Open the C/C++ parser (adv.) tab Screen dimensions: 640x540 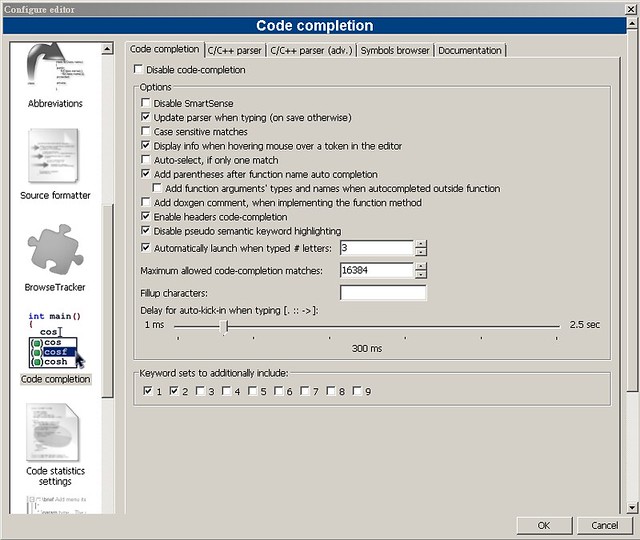(x=311, y=51)
